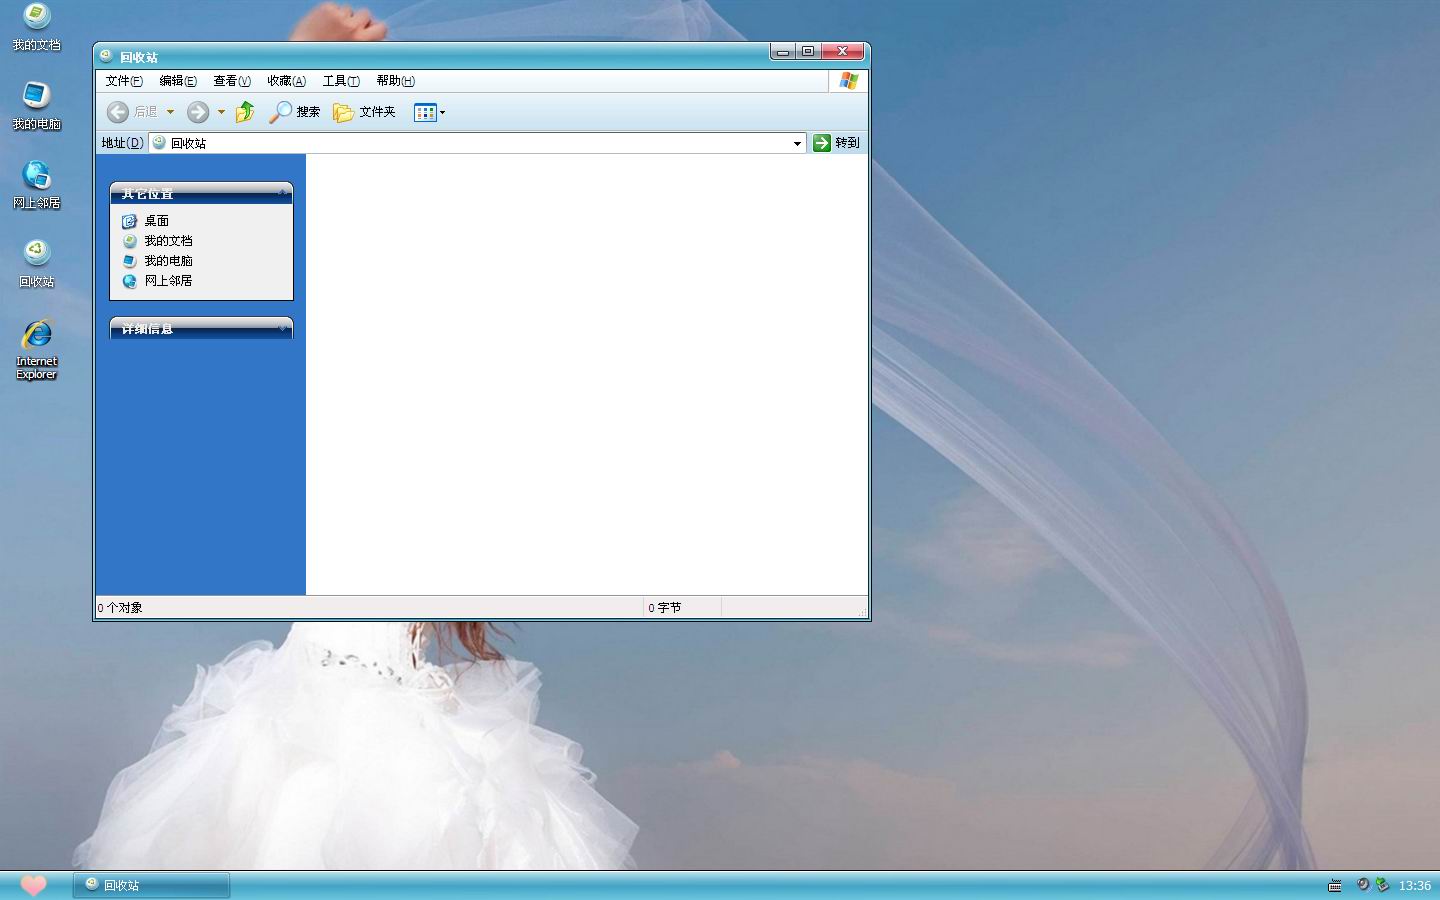1440x900 pixels.
Task: Open the 帮助(H) menu
Action: click(x=395, y=81)
